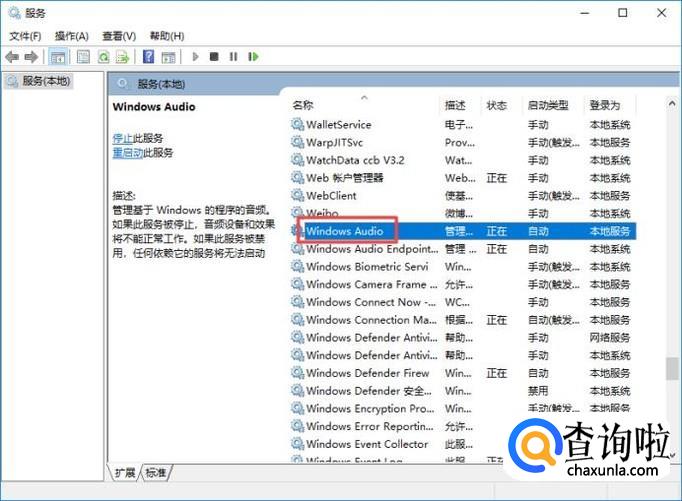This screenshot has width=682, height=501.
Task: Click the services window title bar icon
Action: tap(14, 13)
